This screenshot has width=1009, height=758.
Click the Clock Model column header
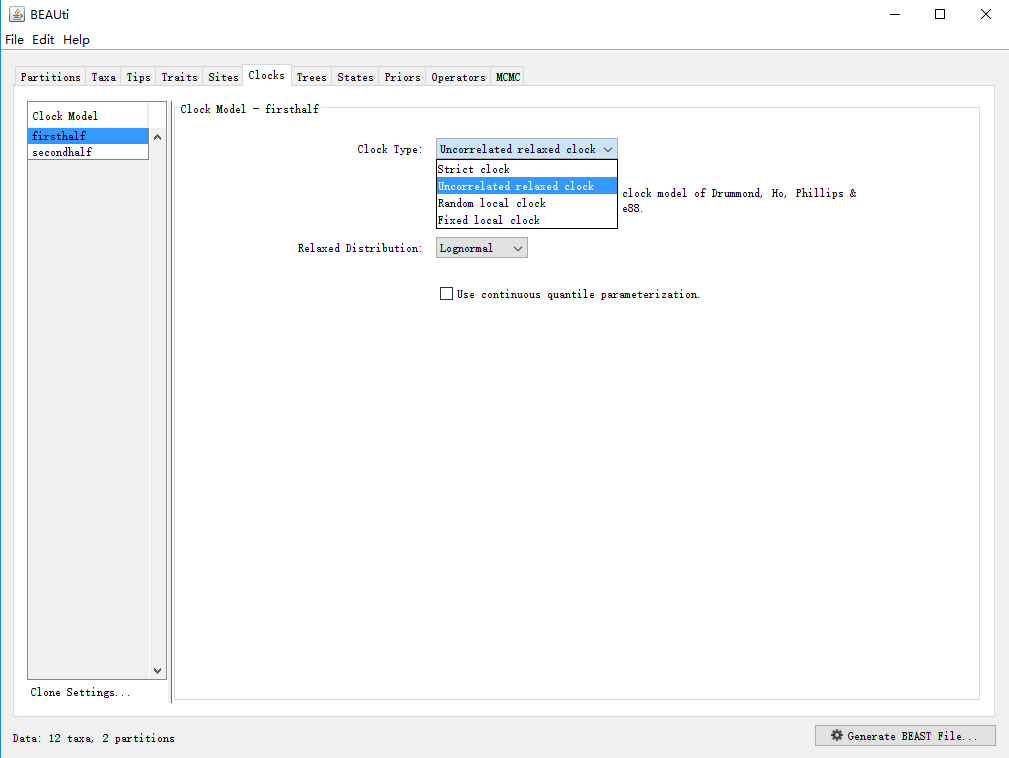click(88, 116)
